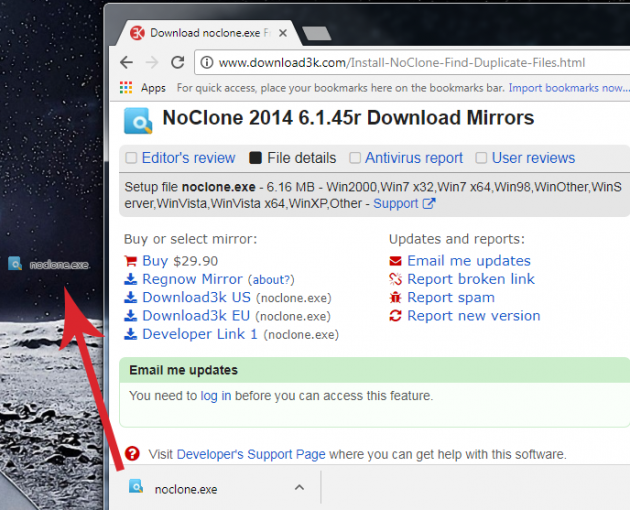Open the noclone.exe item in download bar

pyautogui.click(x=215, y=488)
